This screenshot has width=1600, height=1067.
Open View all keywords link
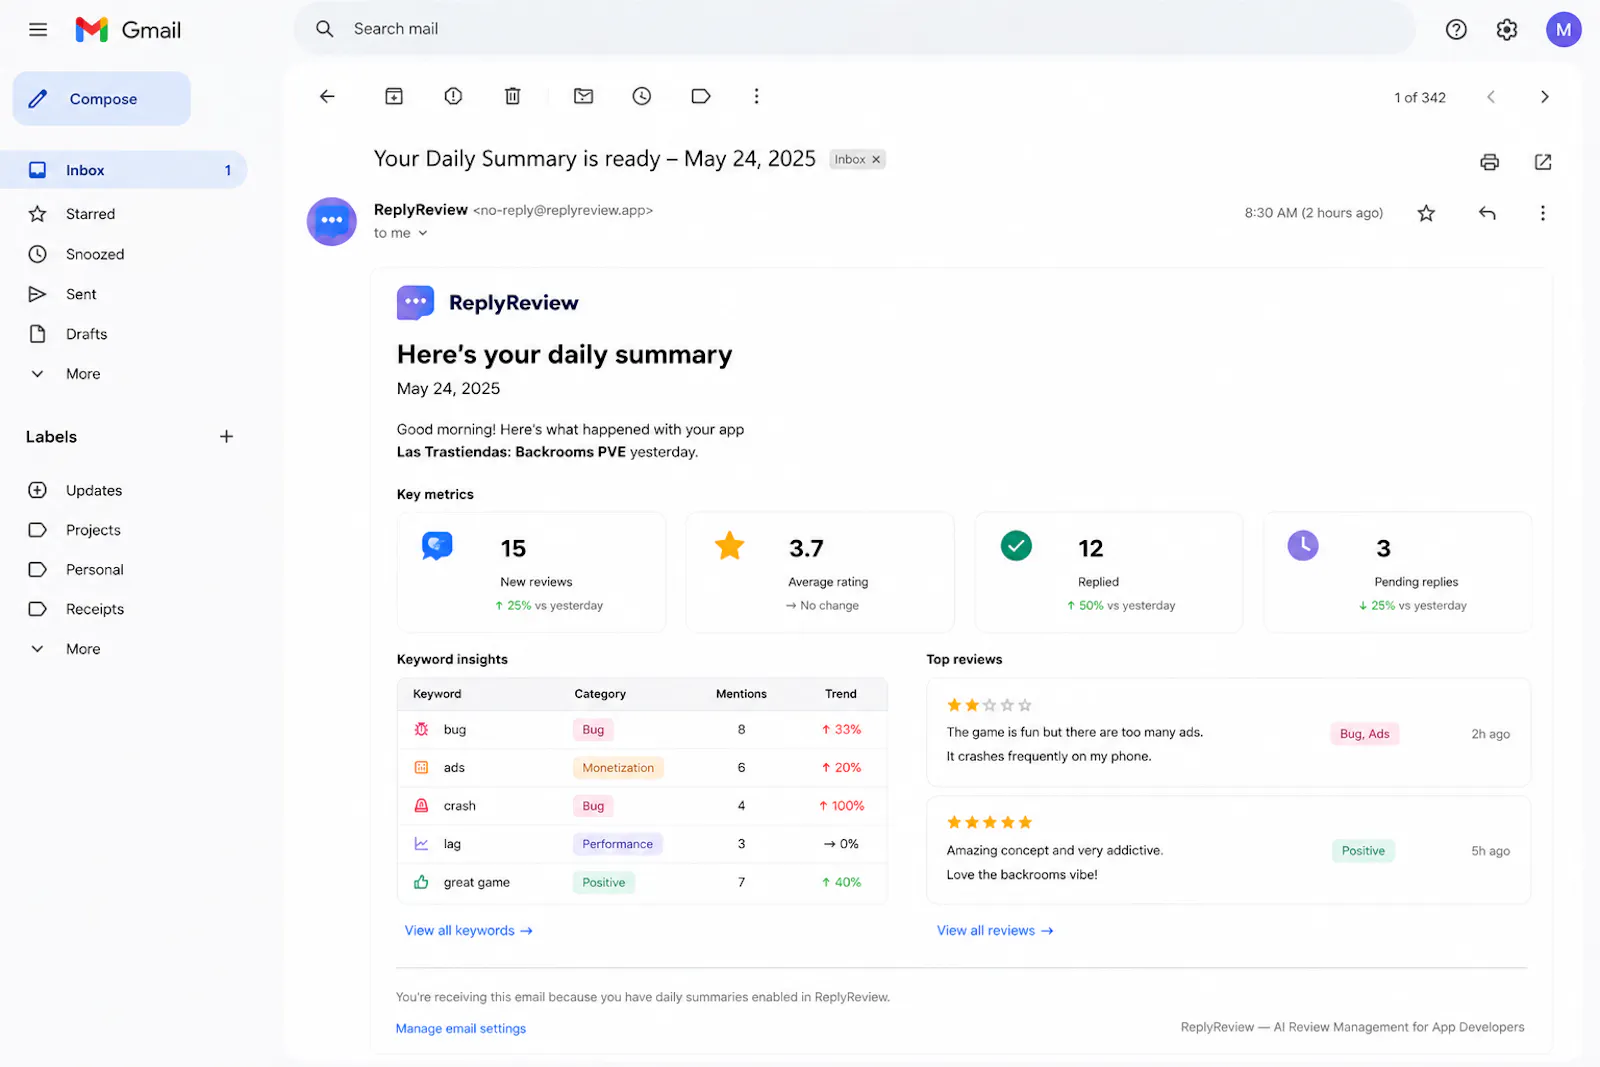click(x=468, y=931)
